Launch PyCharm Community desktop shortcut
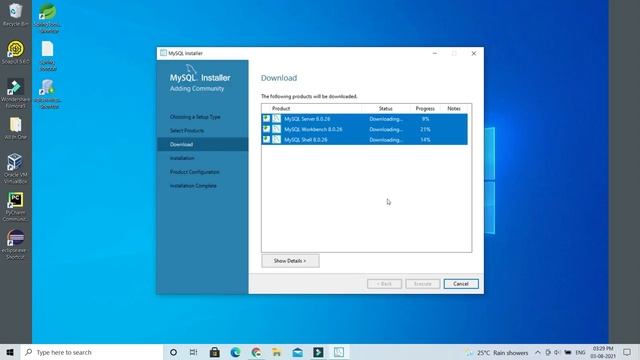Screen dimensions: 640x360 click(16, 207)
